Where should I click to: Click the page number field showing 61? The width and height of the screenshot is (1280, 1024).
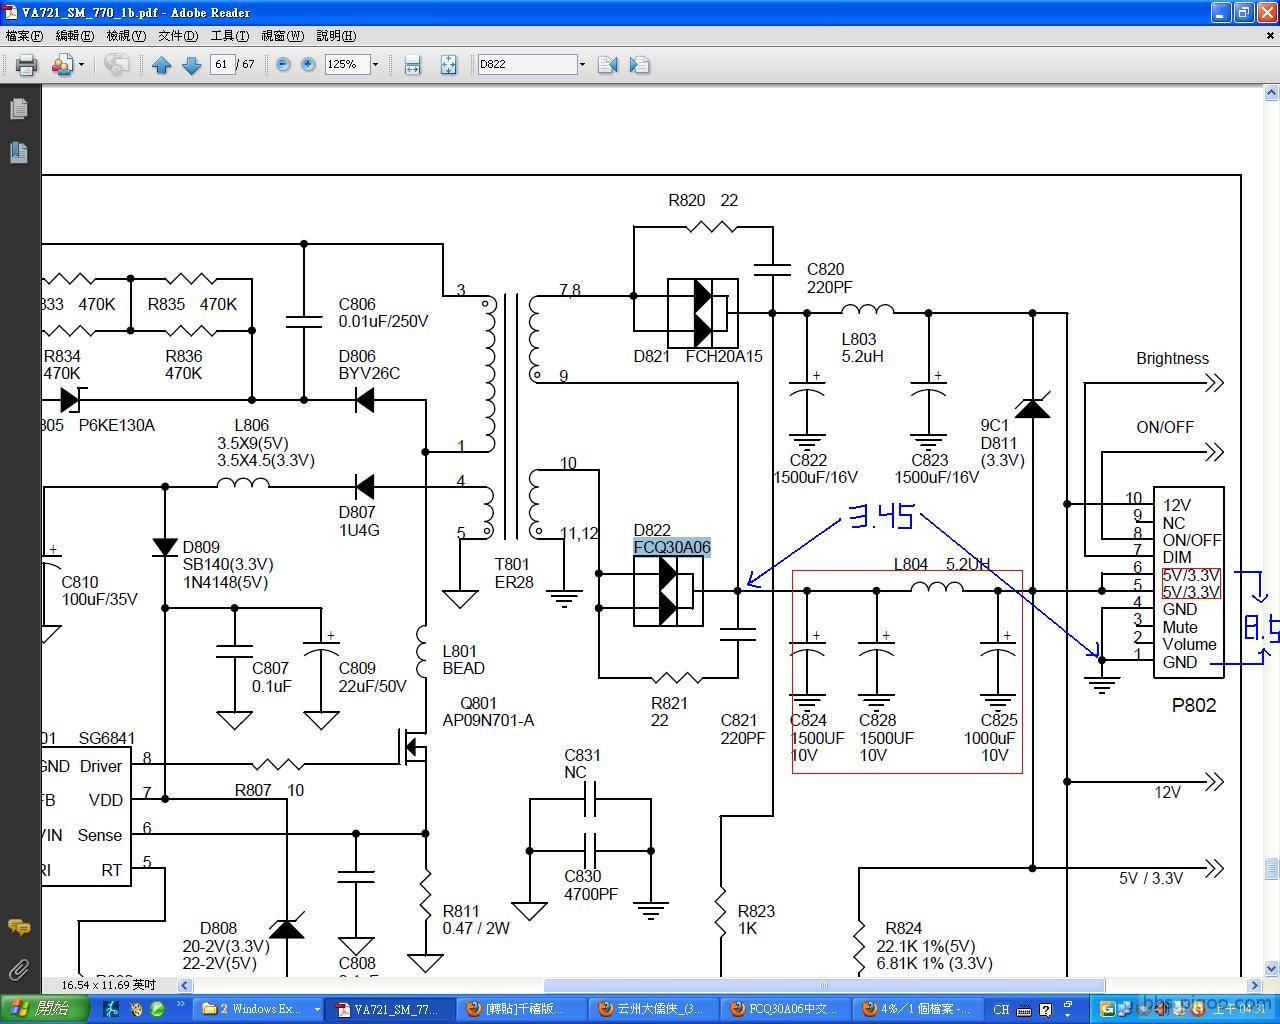coord(221,64)
